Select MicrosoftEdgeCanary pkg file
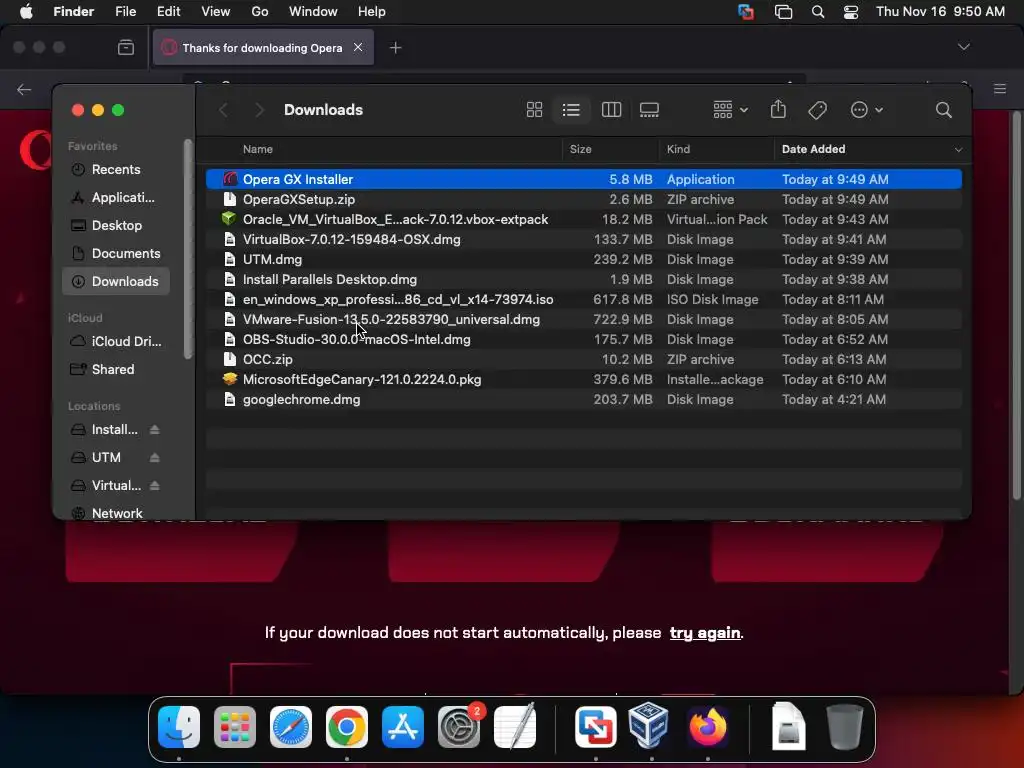Image resolution: width=1024 pixels, height=768 pixels. tap(584, 379)
